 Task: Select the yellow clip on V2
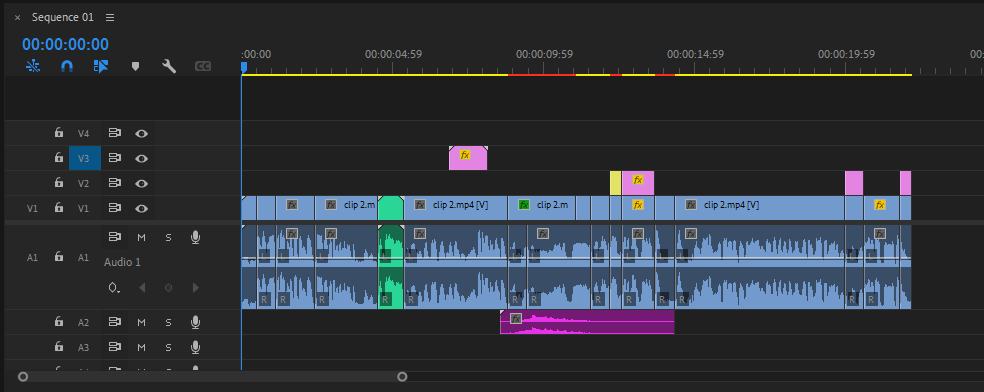click(x=616, y=183)
